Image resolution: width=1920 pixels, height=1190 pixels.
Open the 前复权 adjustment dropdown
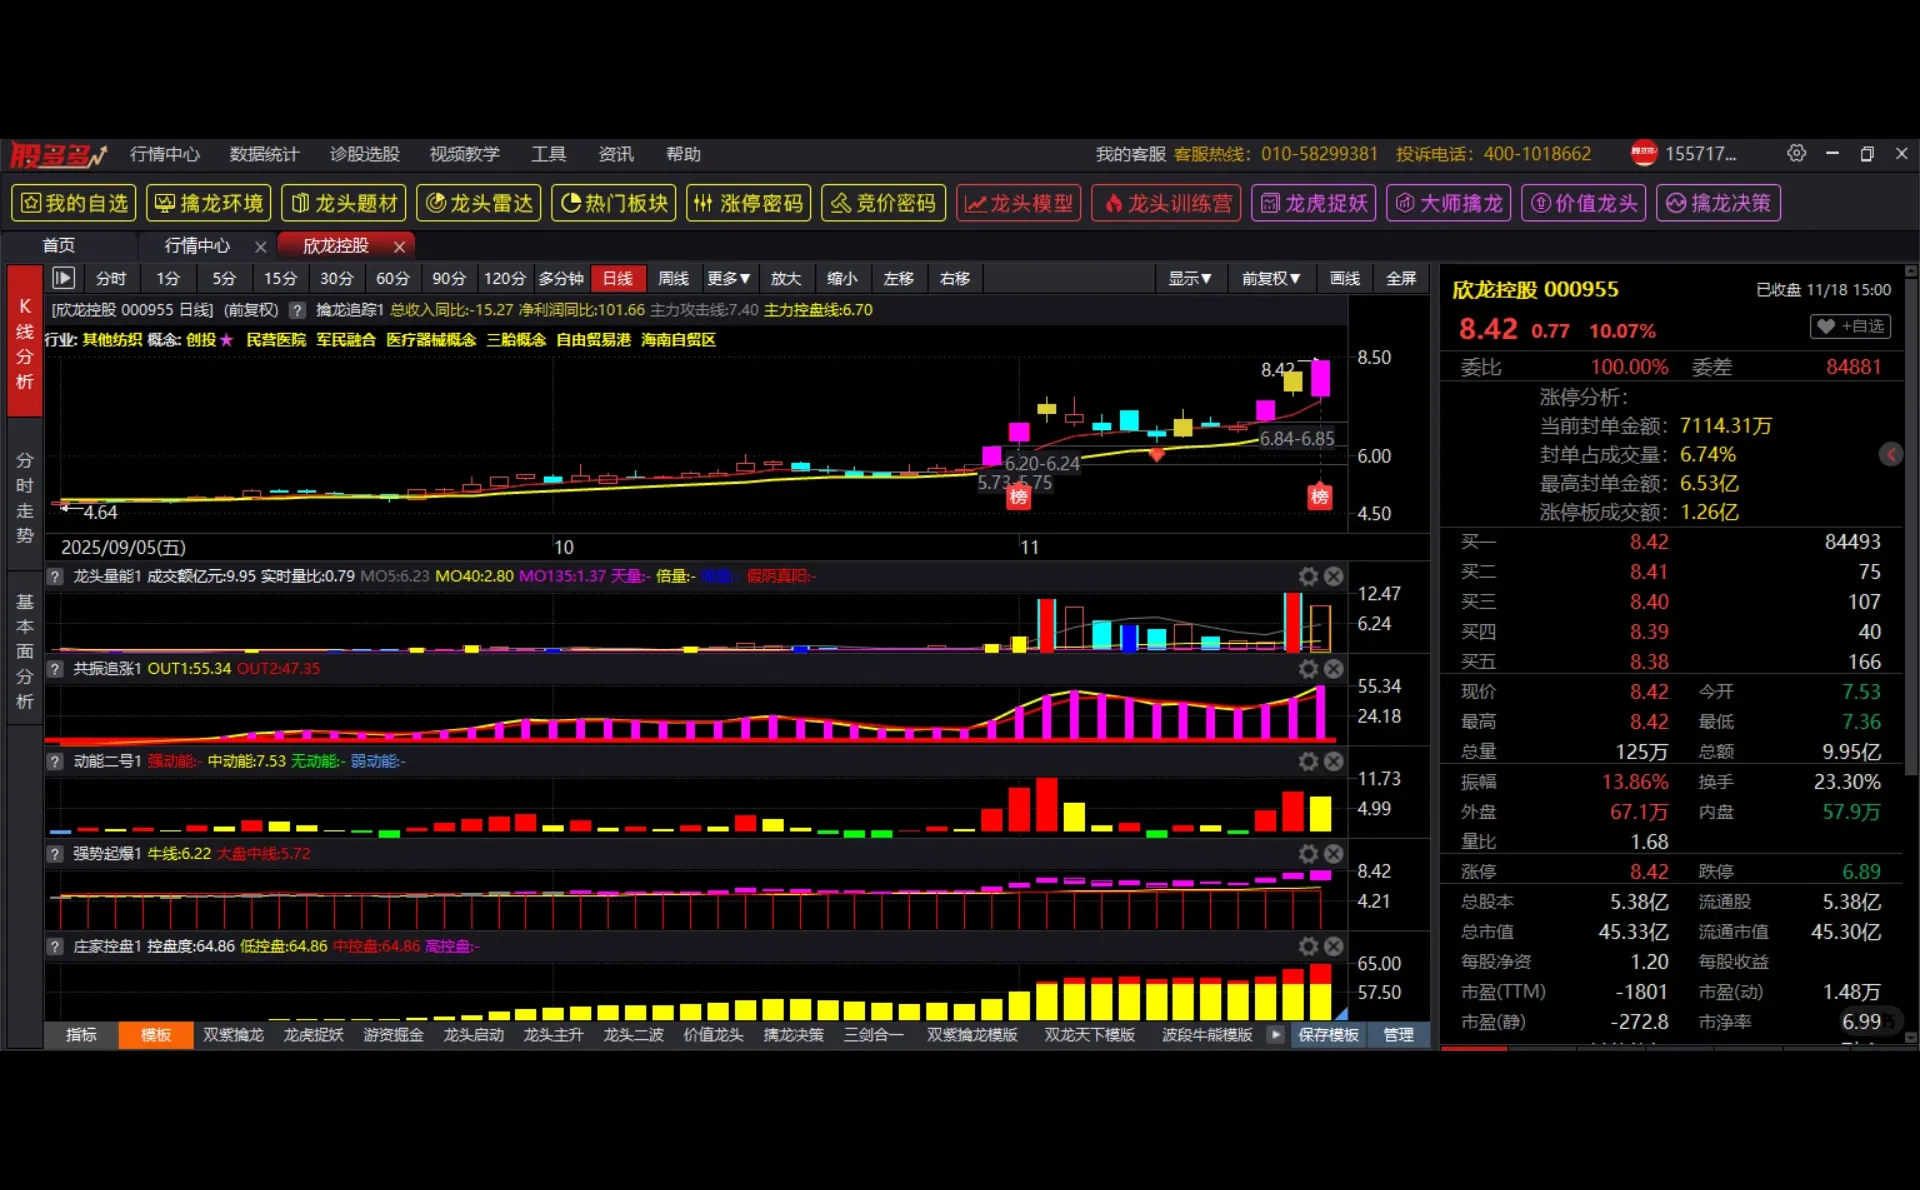(x=1270, y=278)
